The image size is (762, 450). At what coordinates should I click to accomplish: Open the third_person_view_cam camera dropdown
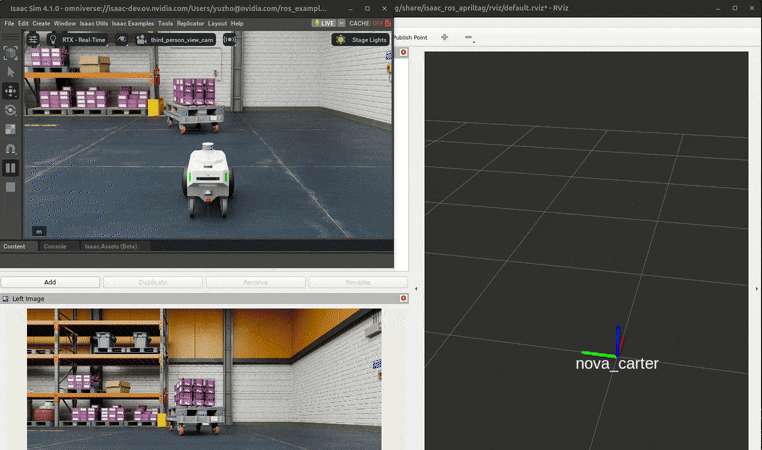pos(176,40)
